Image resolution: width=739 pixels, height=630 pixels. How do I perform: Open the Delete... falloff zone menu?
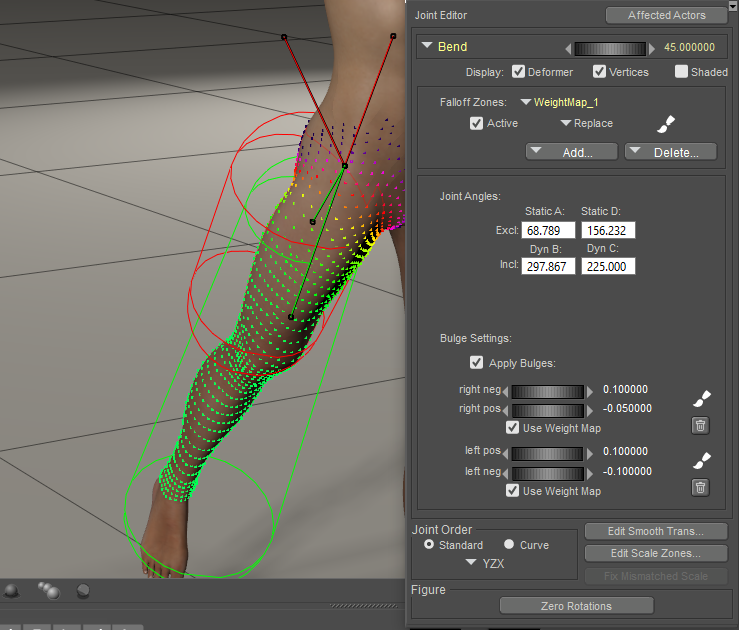click(670, 152)
